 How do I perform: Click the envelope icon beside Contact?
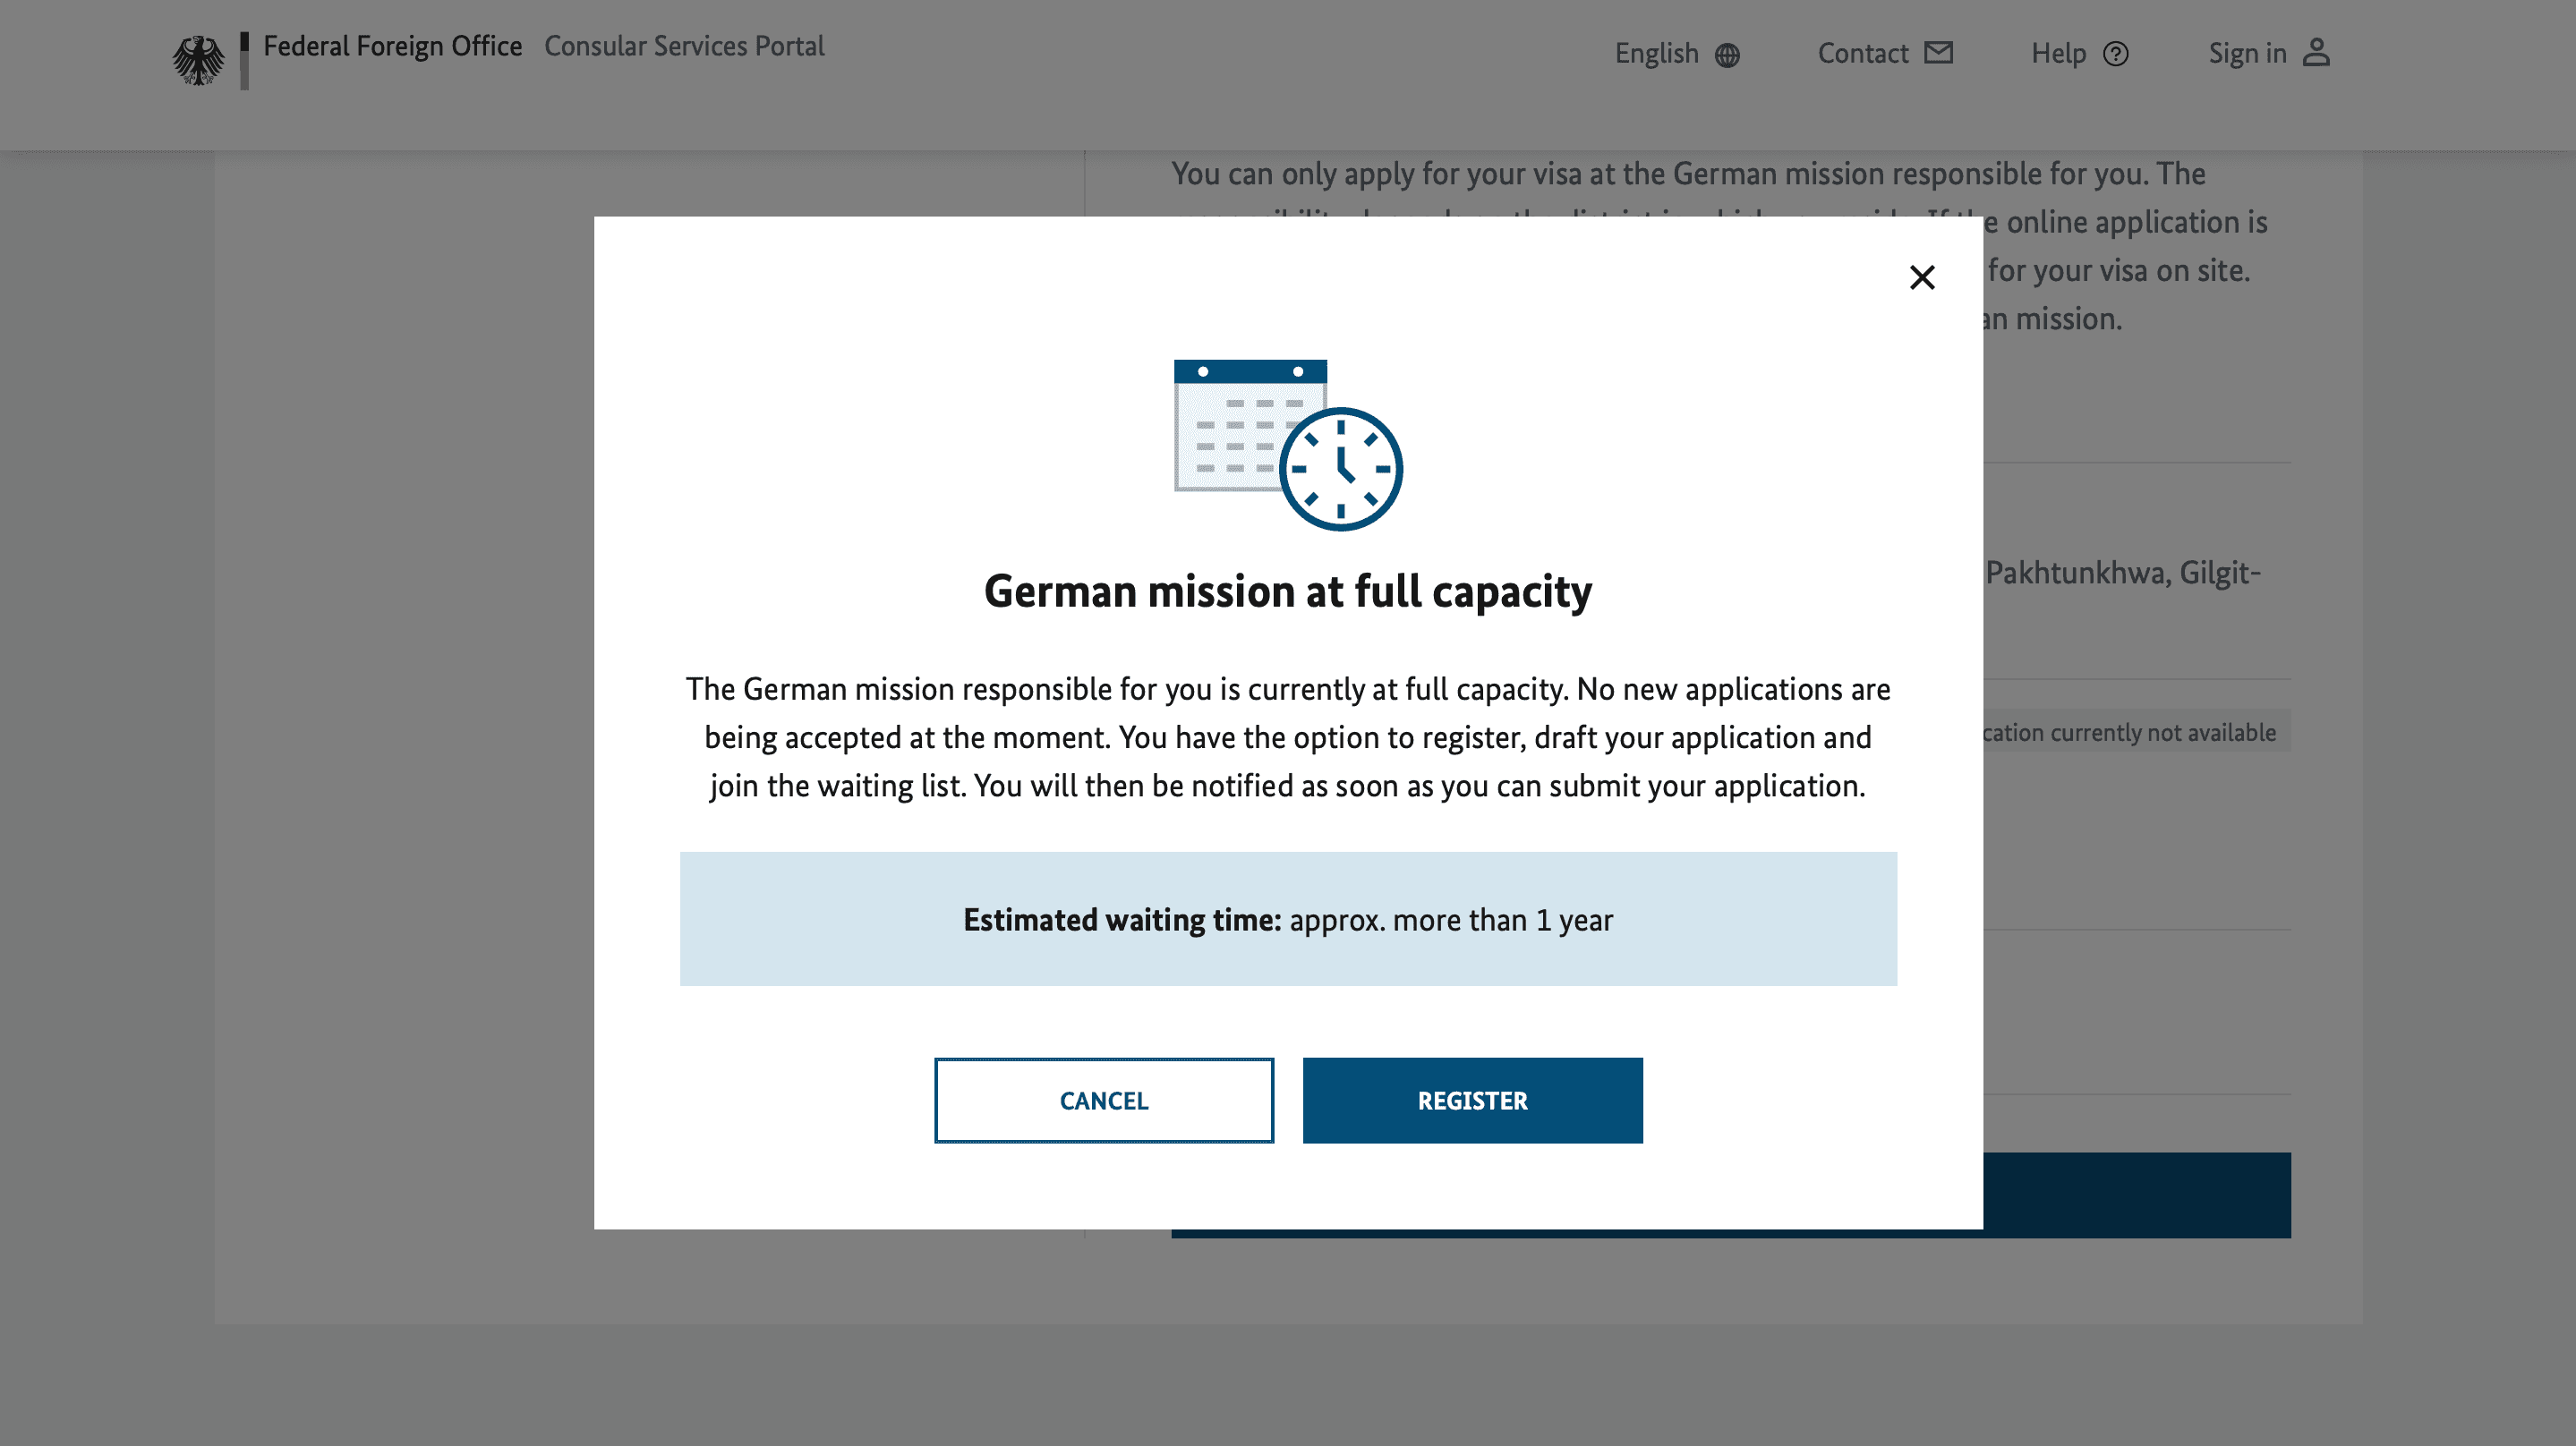pos(1938,52)
